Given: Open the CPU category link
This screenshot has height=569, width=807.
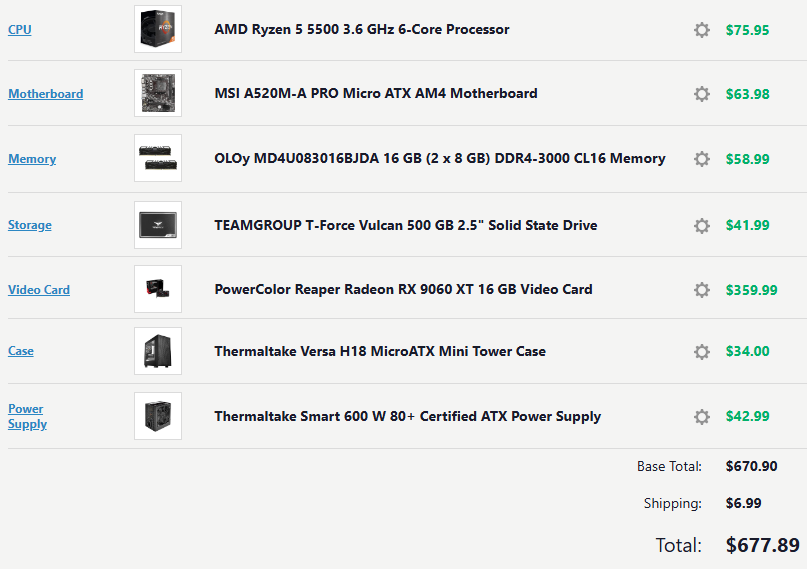Looking at the screenshot, I should pos(20,30).
